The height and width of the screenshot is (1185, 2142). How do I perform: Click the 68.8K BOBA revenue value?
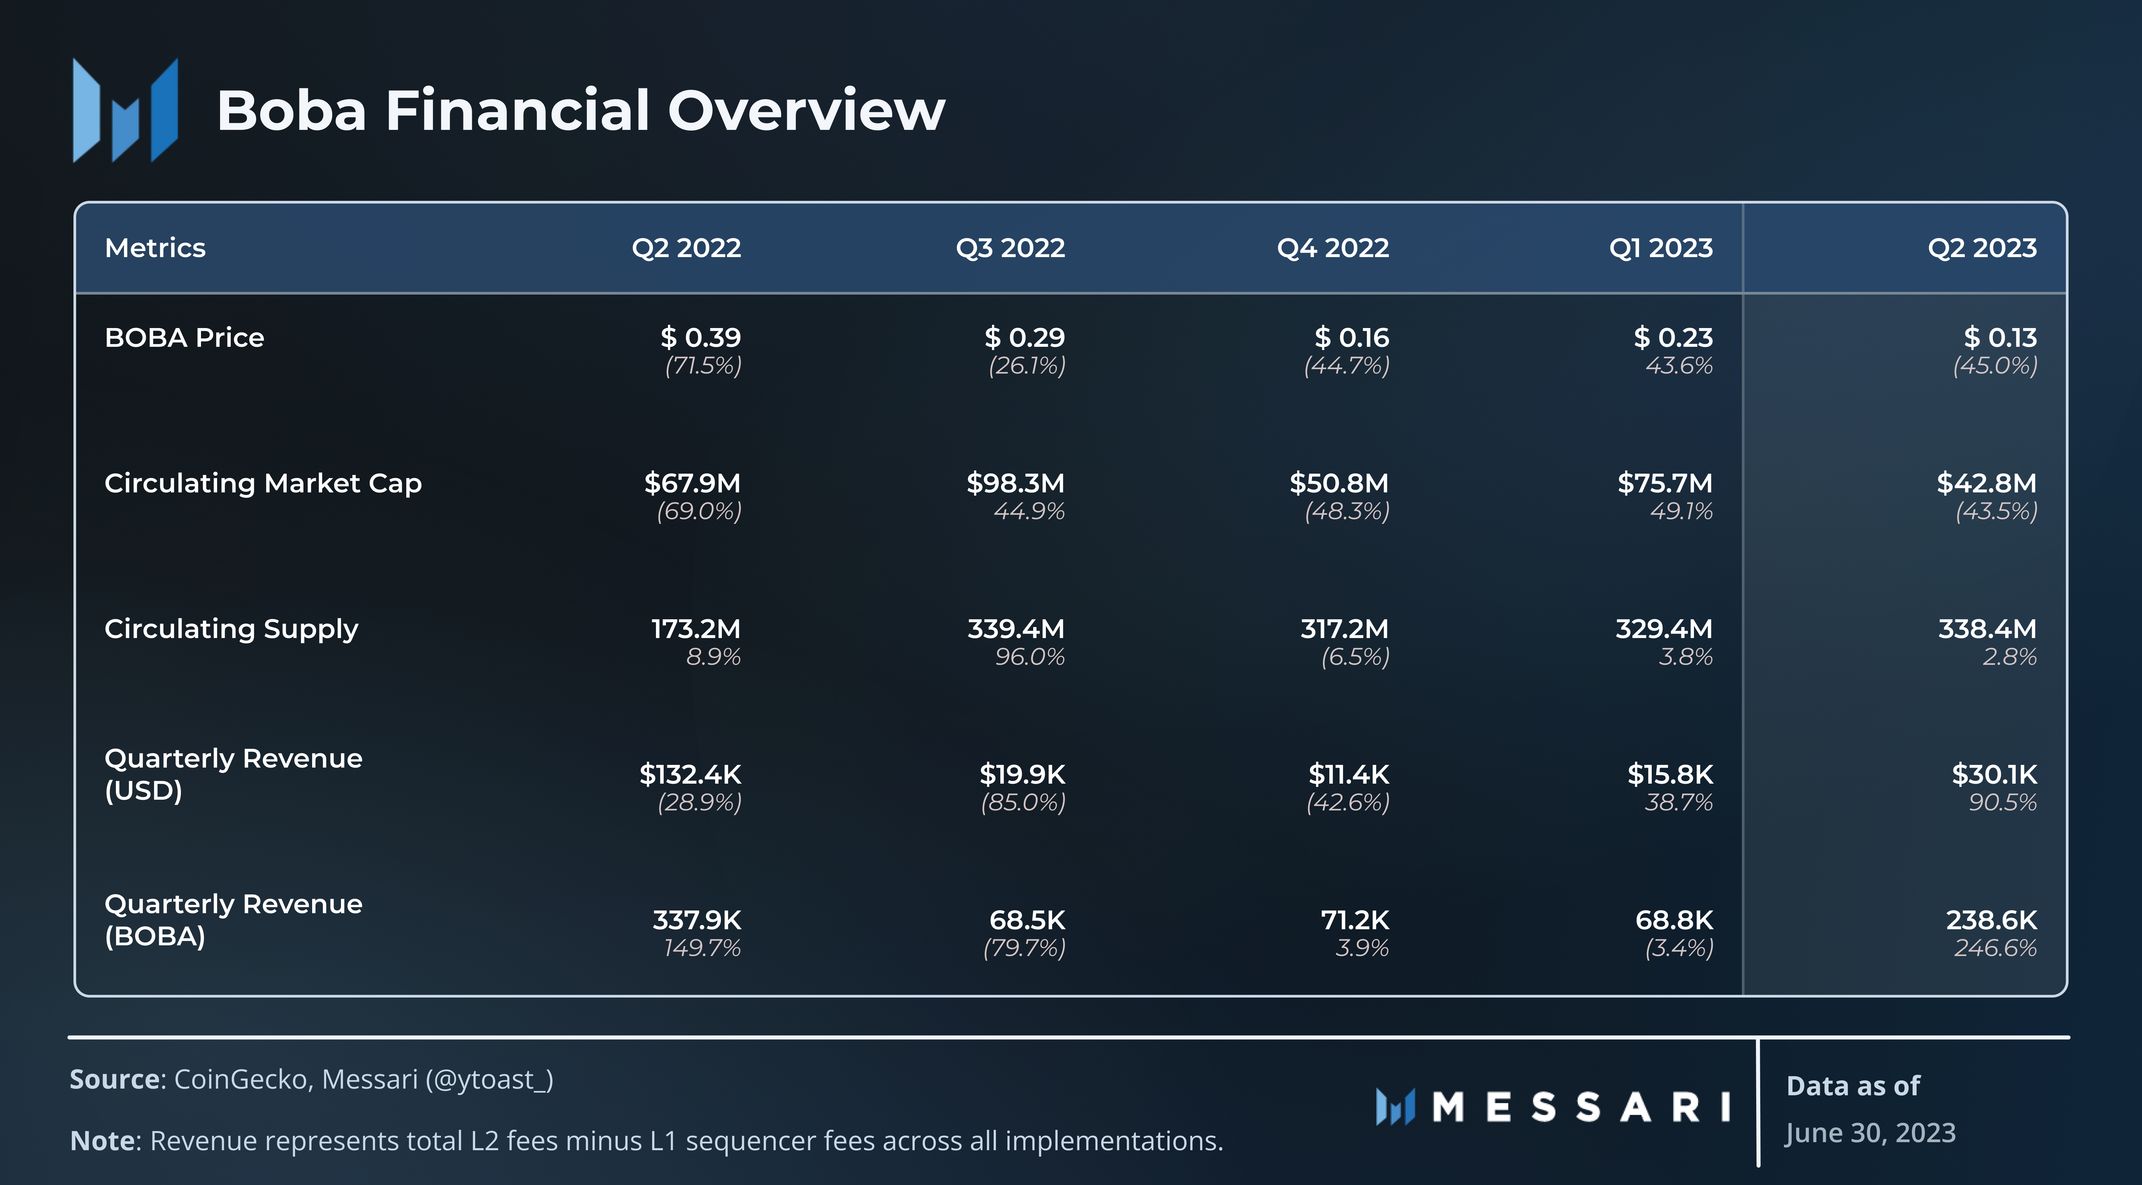tap(1675, 920)
